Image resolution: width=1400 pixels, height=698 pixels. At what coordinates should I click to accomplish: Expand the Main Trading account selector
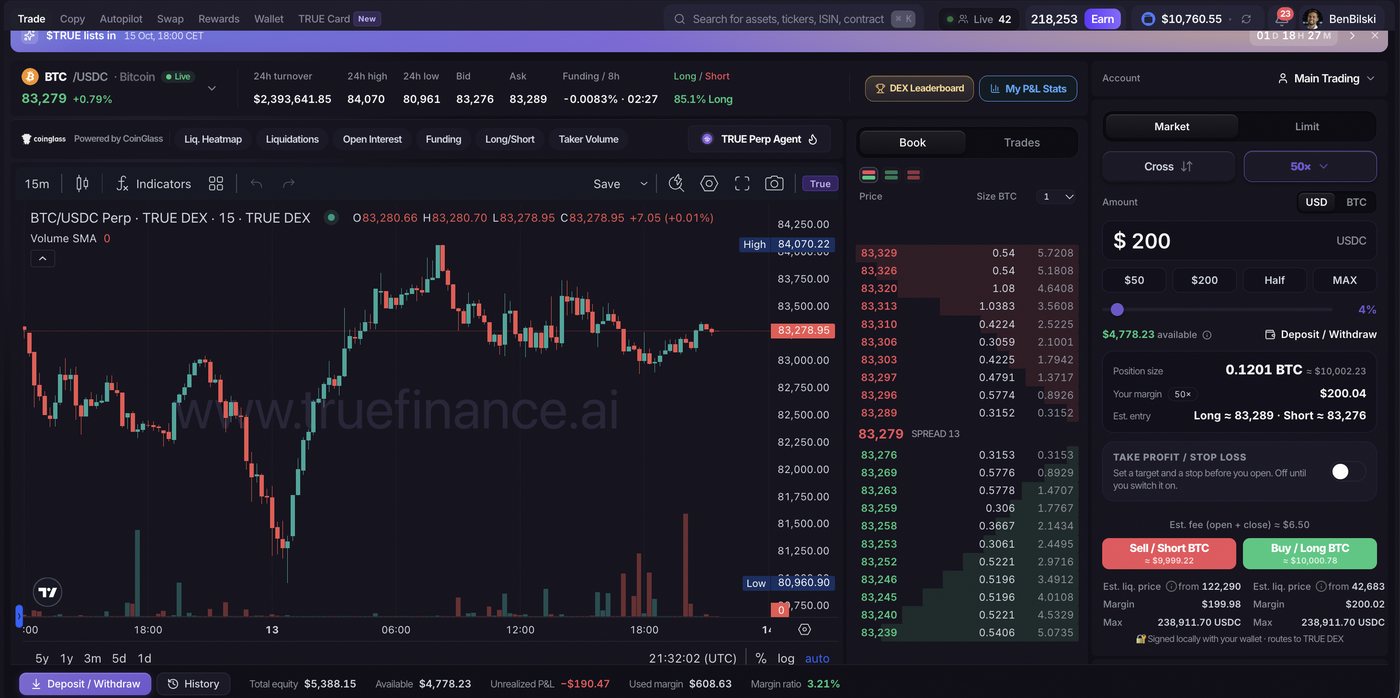(x=1326, y=78)
